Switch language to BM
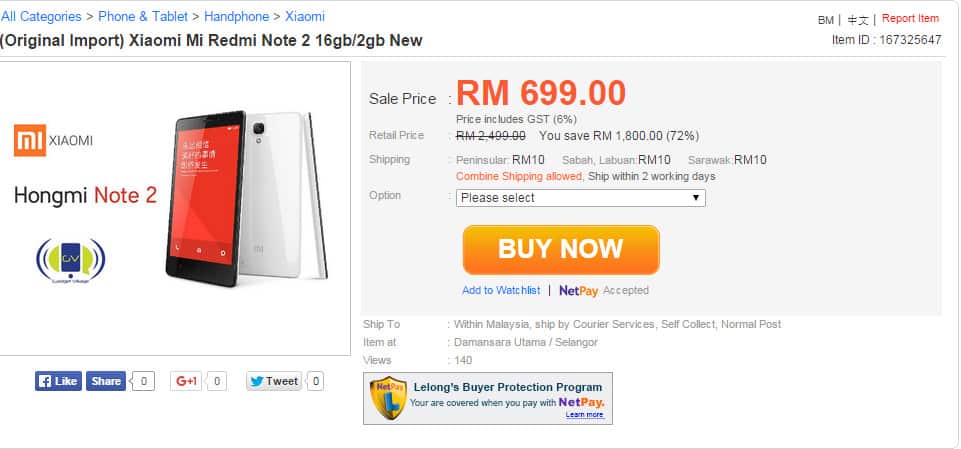The image size is (961, 449). [825, 20]
